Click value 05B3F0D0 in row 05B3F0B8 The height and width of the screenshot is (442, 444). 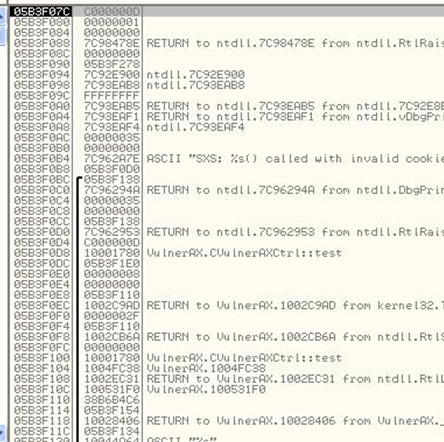coord(112,169)
